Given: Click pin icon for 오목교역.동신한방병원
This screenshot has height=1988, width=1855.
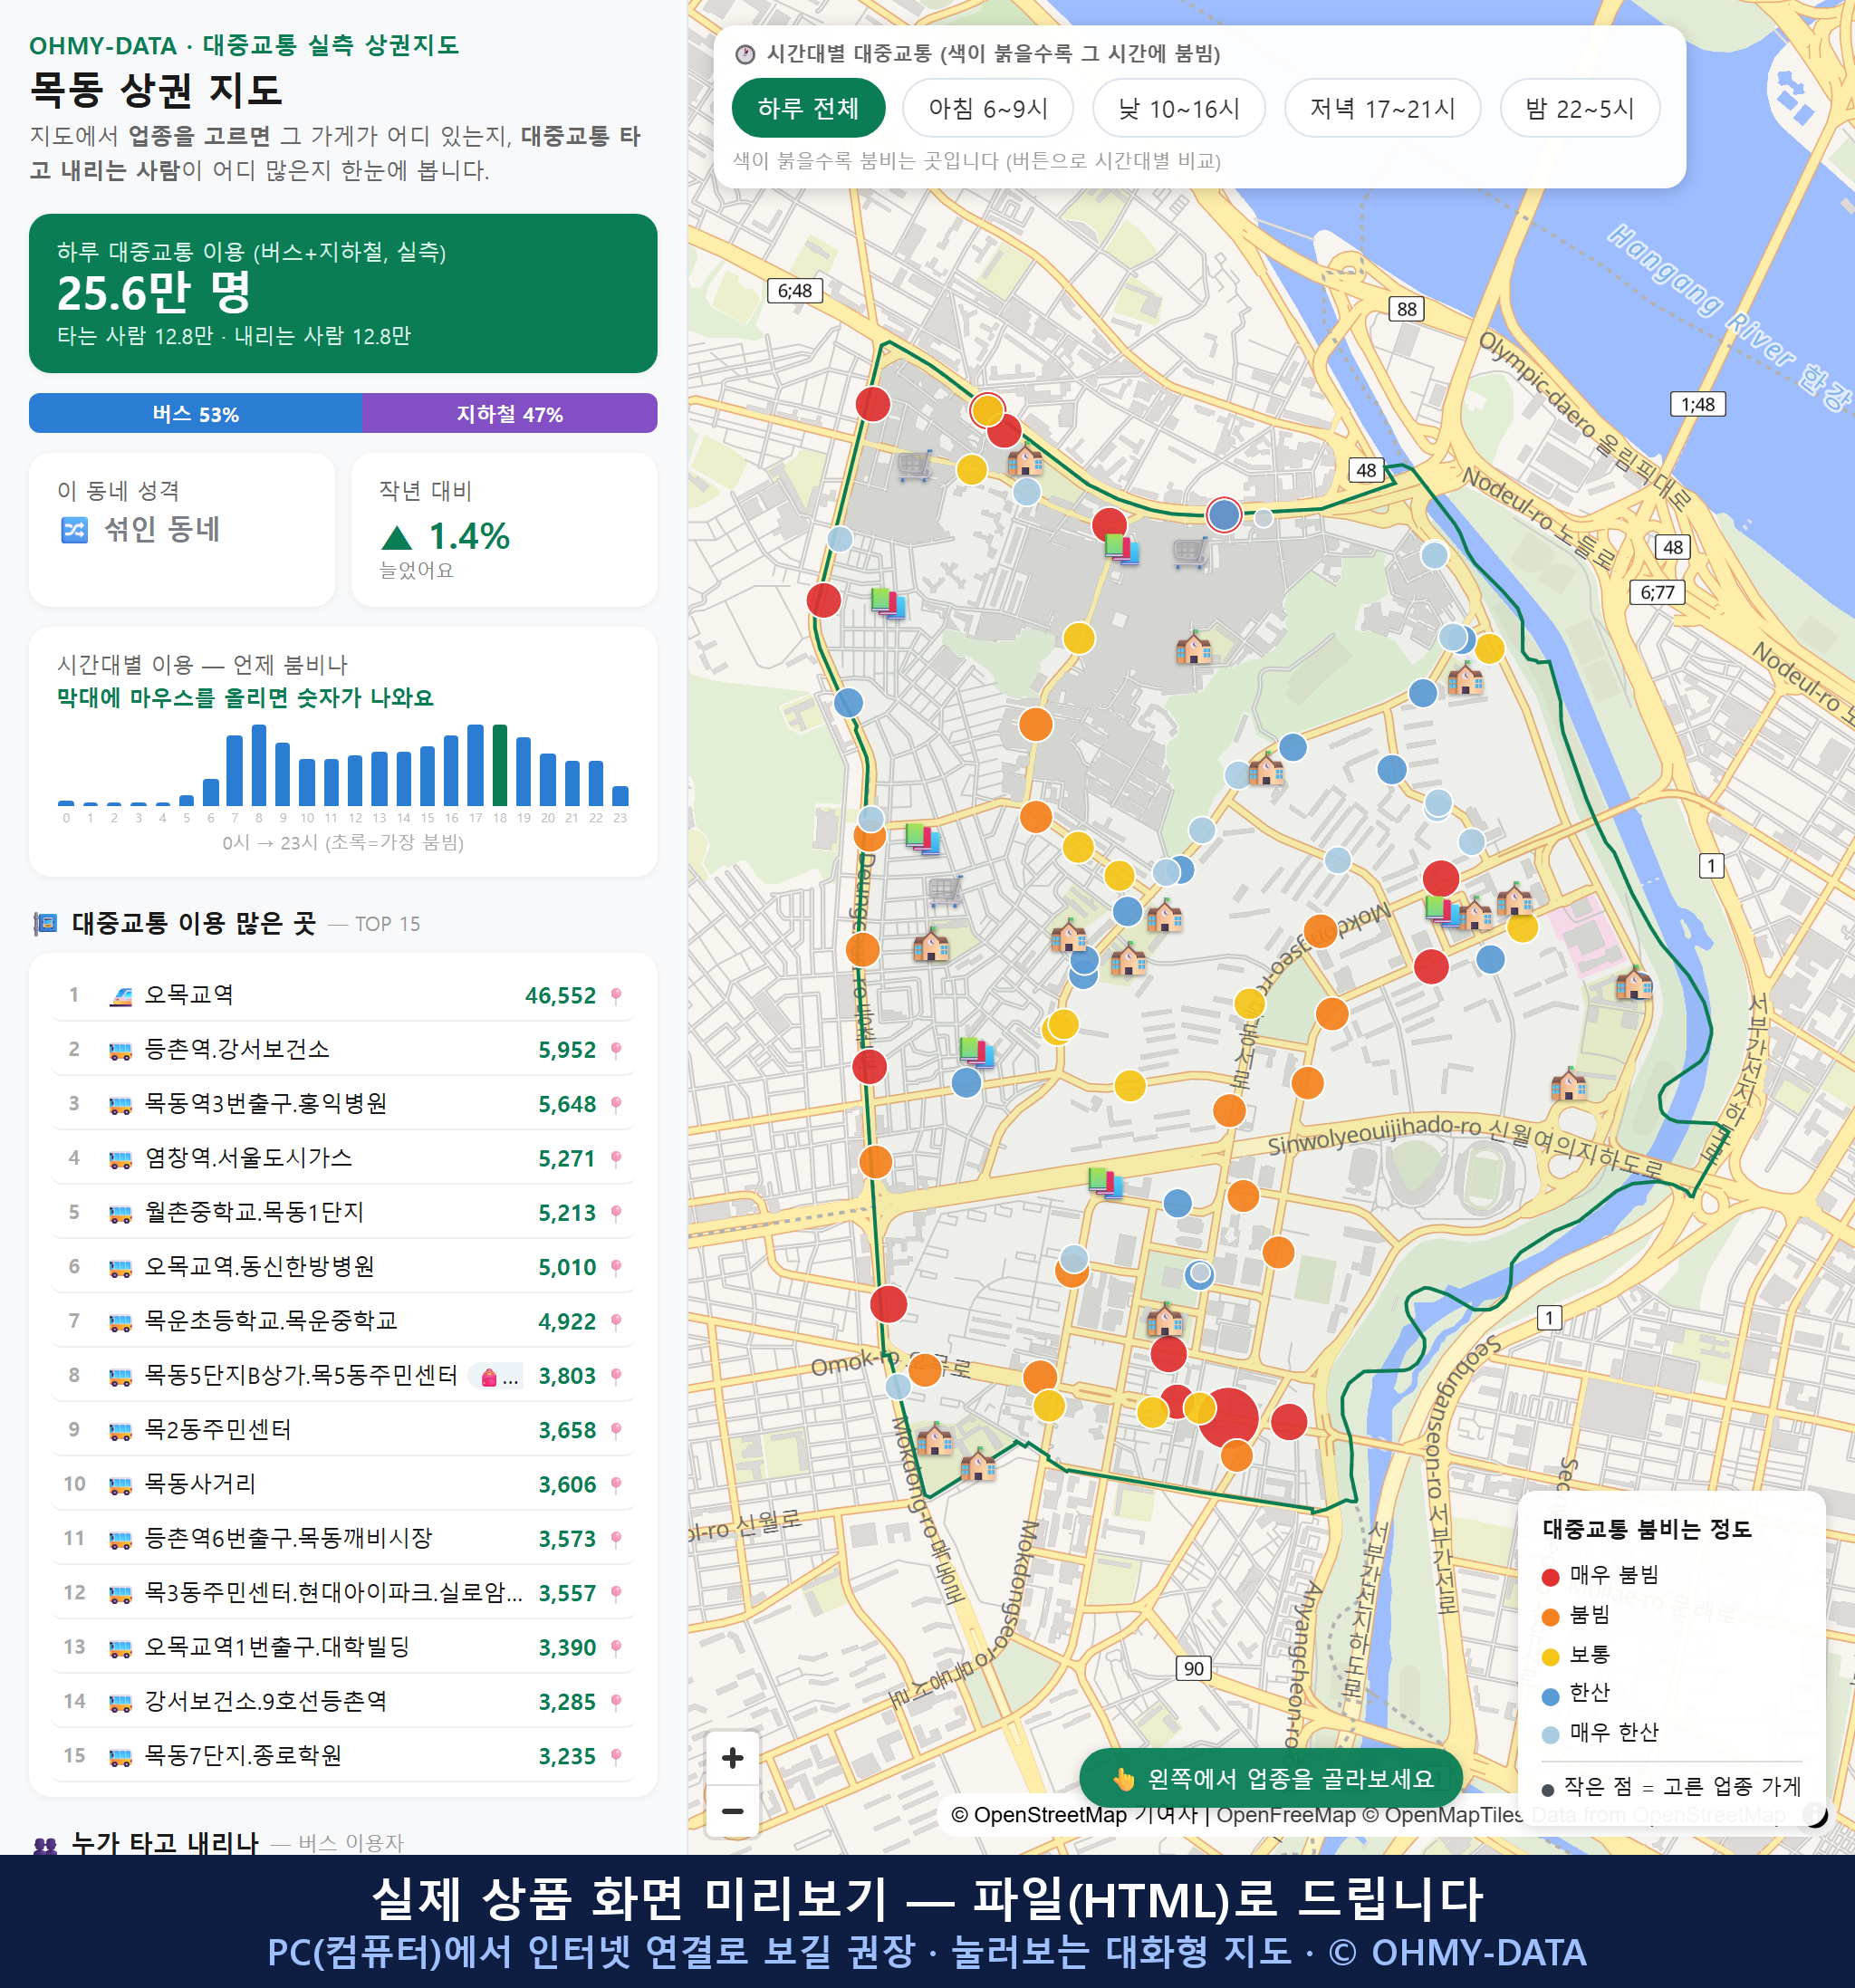Looking at the screenshot, I should 616,1267.
